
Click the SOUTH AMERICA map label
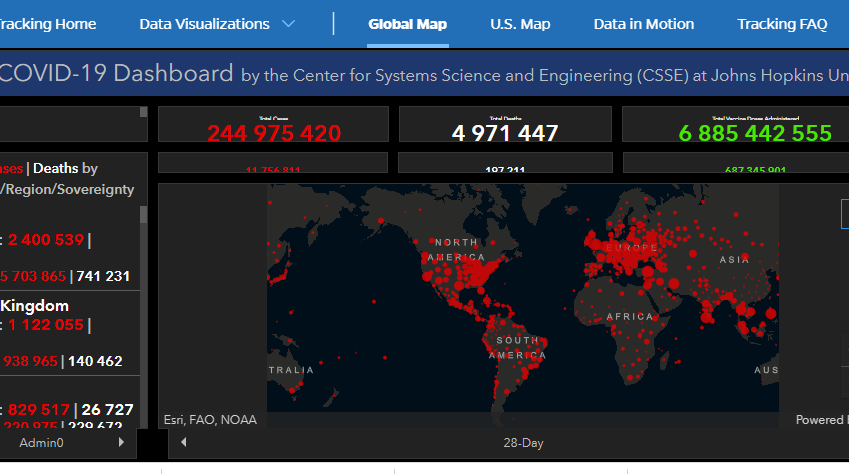tap(518, 347)
